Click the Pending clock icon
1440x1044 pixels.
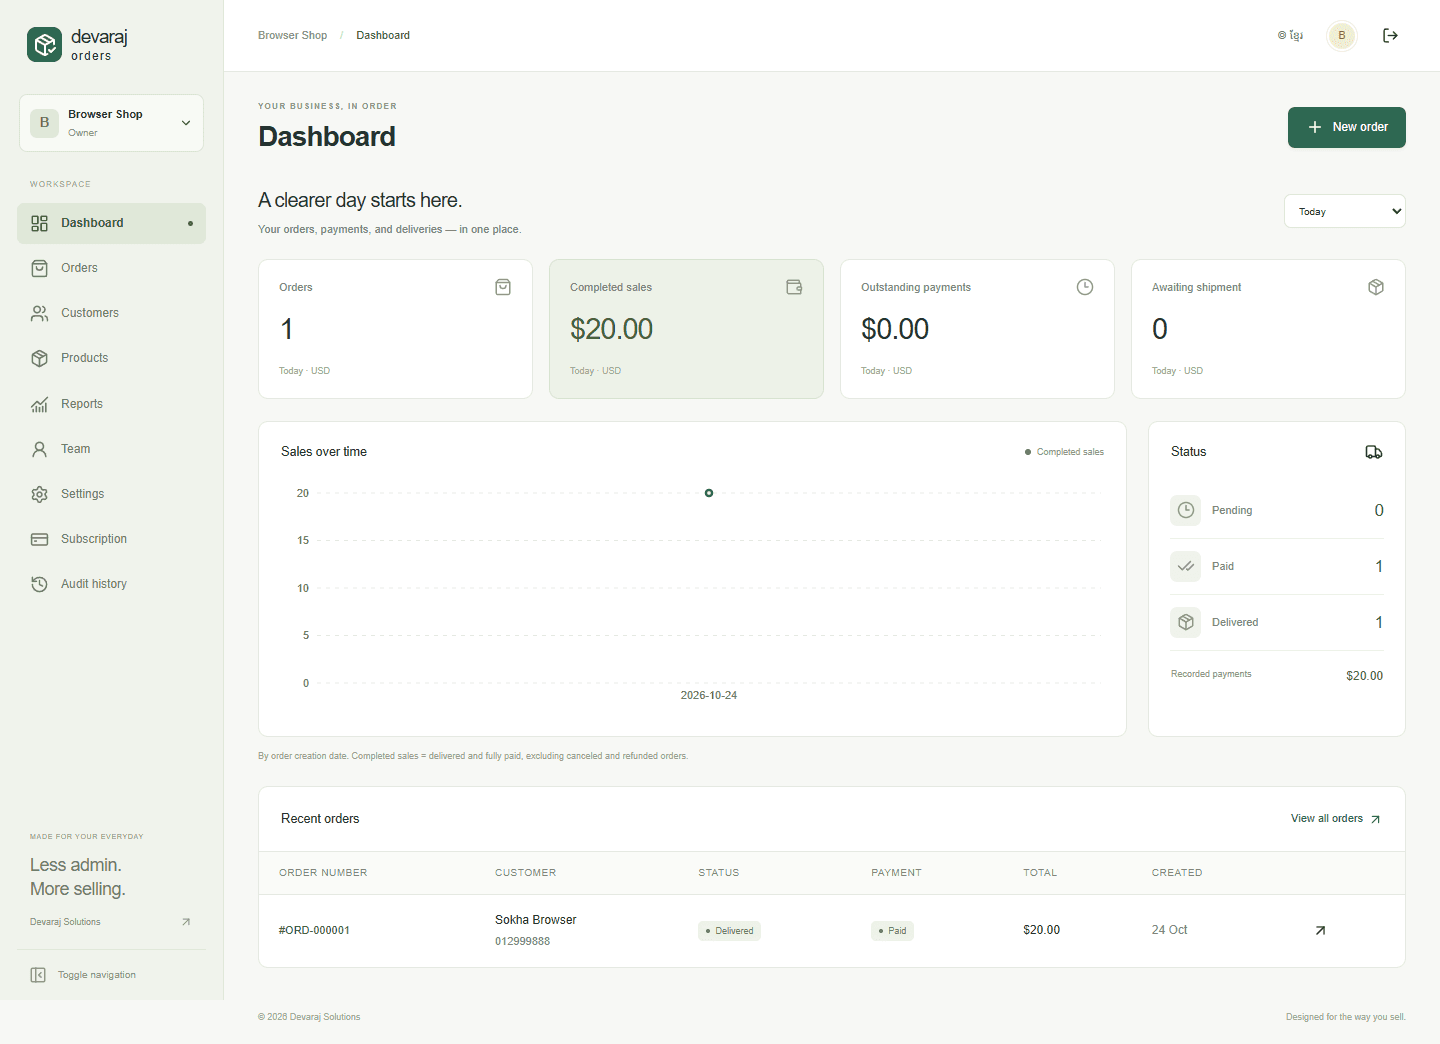pyautogui.click(x=1186, y=510)
